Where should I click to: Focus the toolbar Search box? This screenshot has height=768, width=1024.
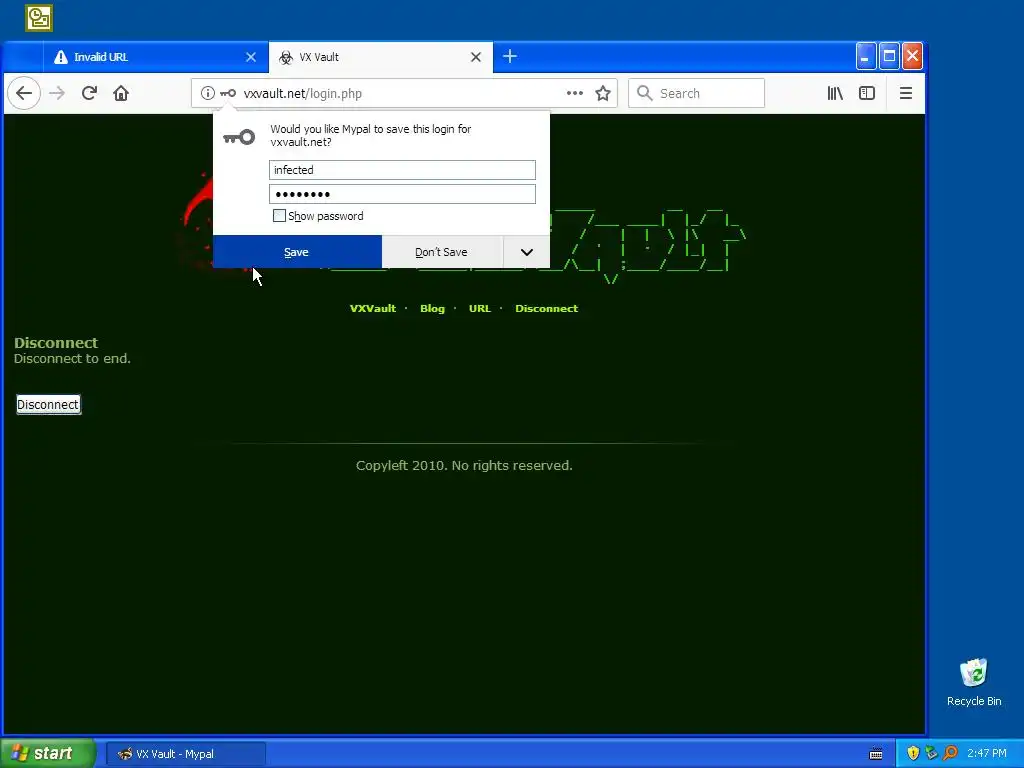[696, 93]
